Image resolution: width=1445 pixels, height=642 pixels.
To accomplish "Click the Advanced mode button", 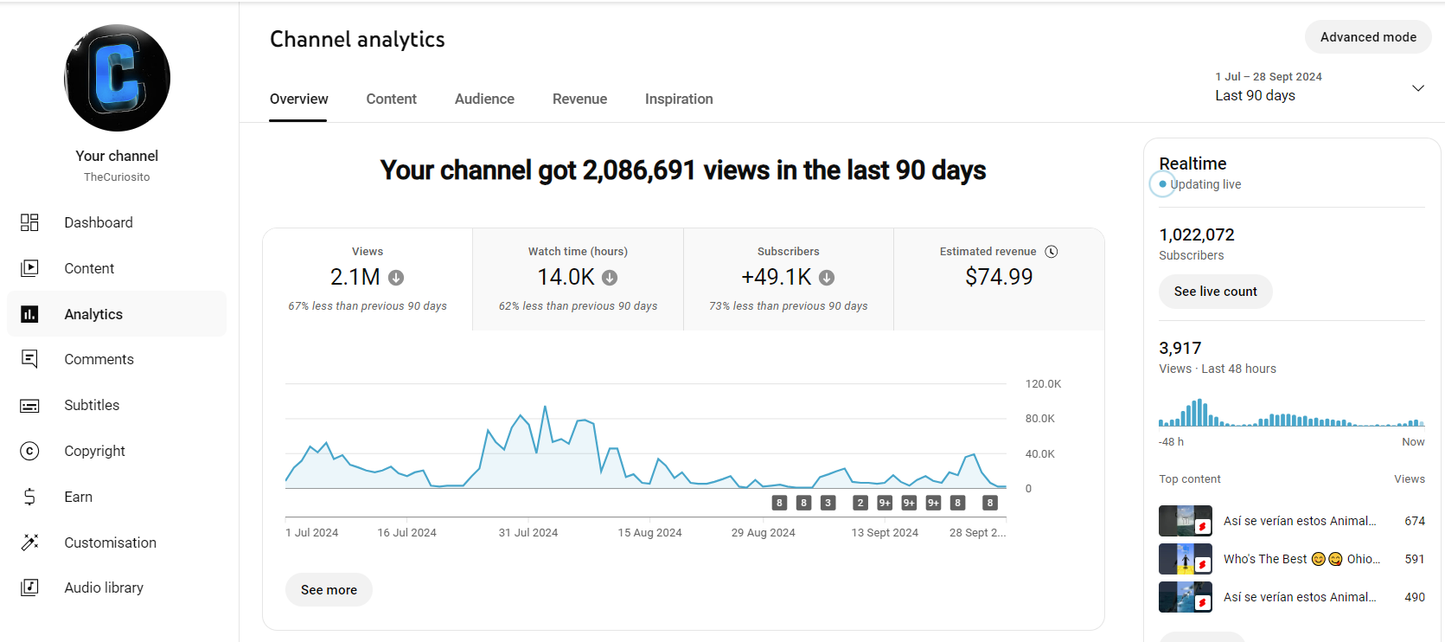I will click(1367, 37).
